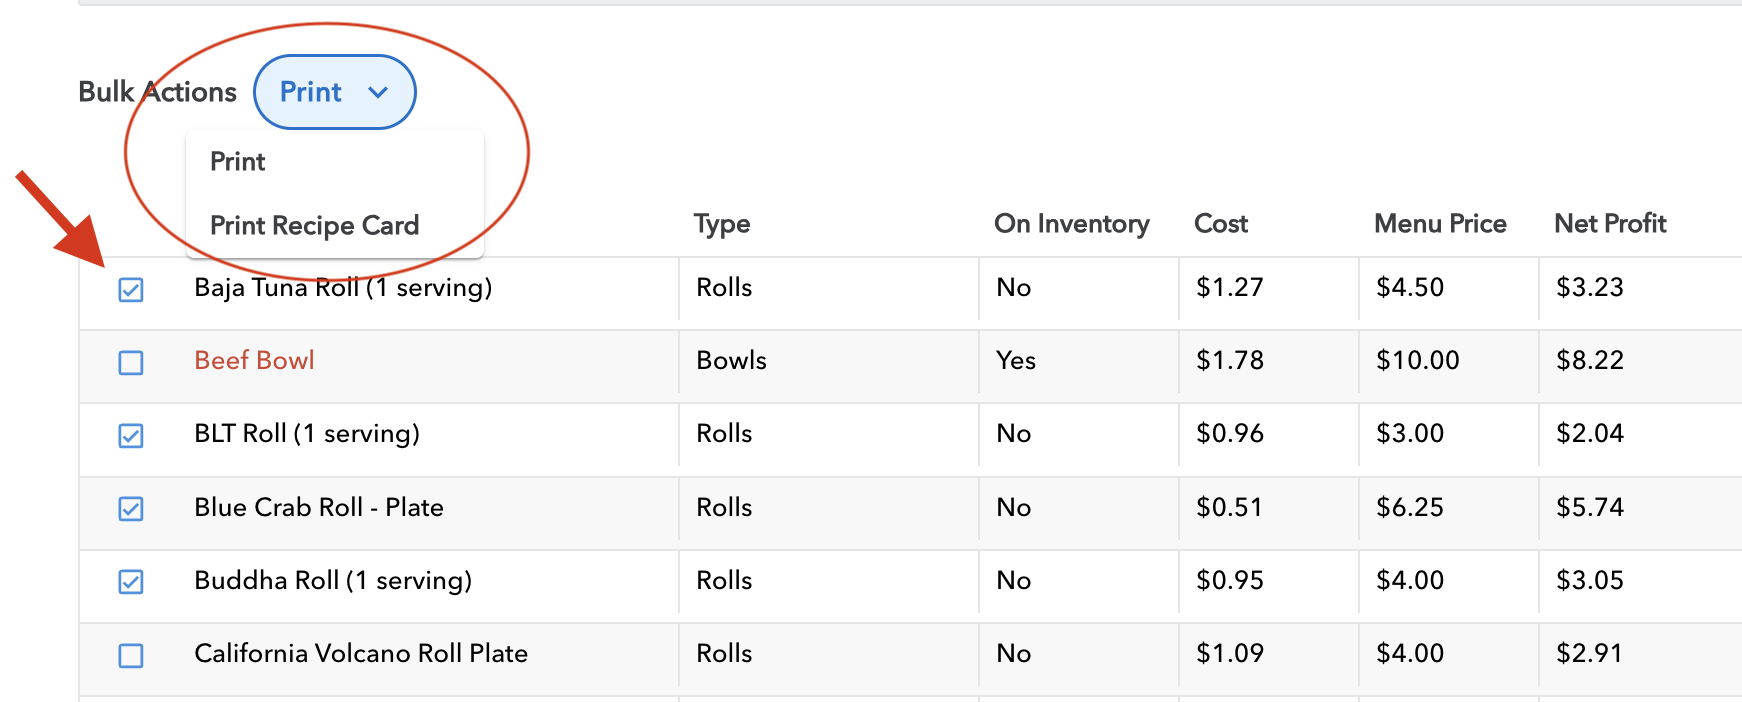
Task: Check the Beef Bowl checkbox
Action: tap(131, 362)
